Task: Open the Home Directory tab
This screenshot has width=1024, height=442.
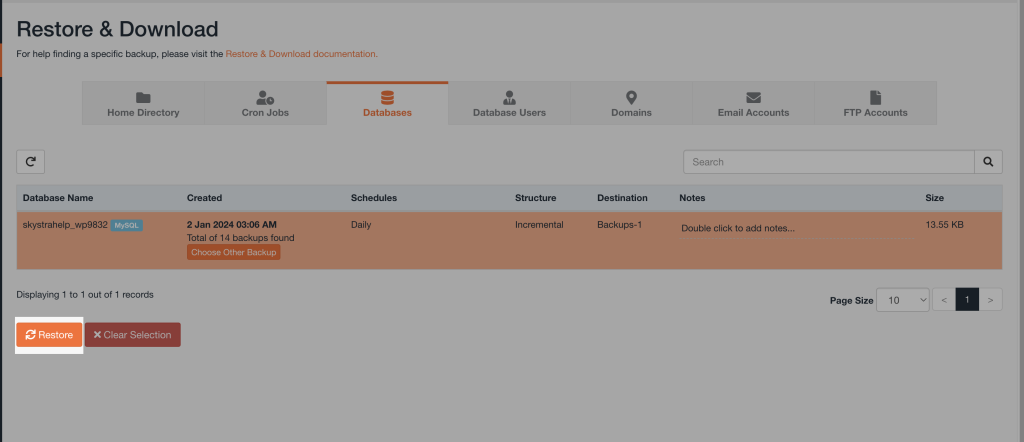Action: pyautogui.click(x=143, y=104)
